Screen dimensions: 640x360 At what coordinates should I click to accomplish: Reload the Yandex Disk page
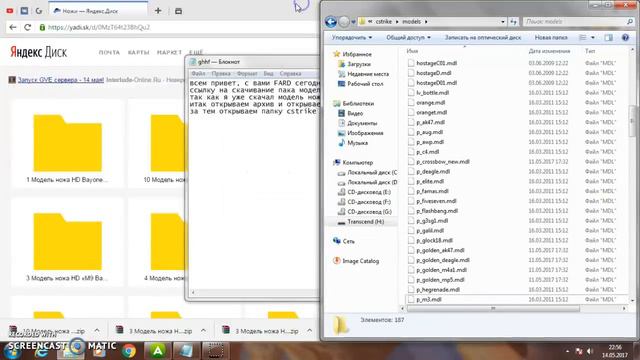coord(27,27)
